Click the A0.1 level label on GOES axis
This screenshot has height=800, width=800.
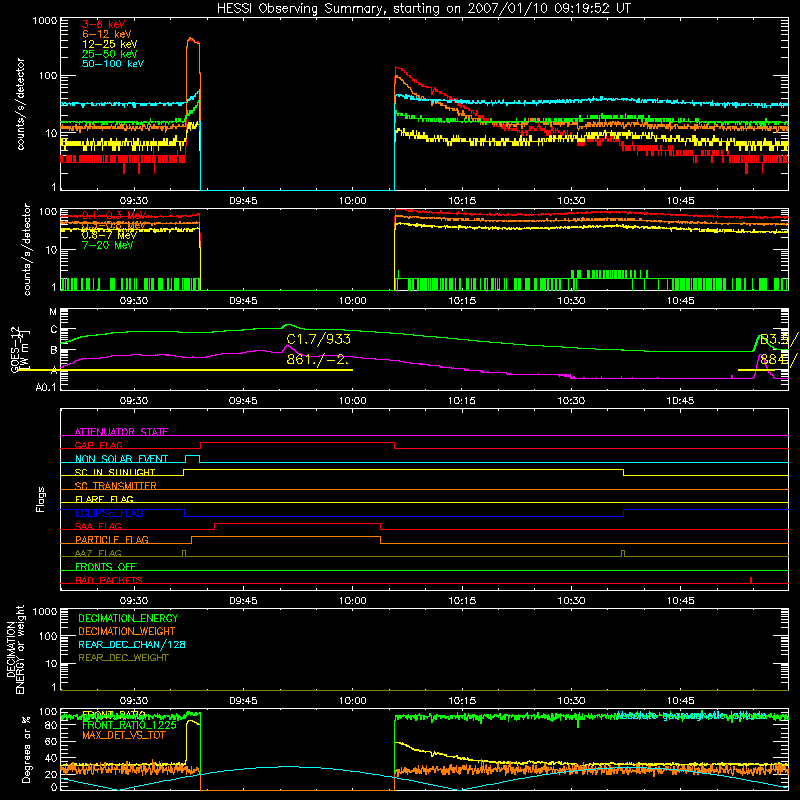pyautogui.click(x=46, y=388)
